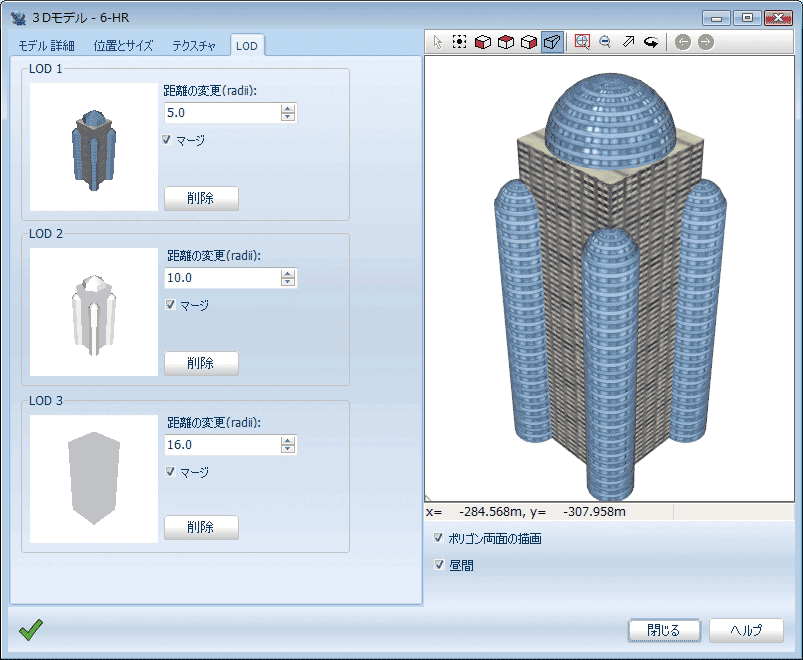Increase LOD 1 distance with up arrow
This screenshot has height=660, width=803.
[288, 109]
